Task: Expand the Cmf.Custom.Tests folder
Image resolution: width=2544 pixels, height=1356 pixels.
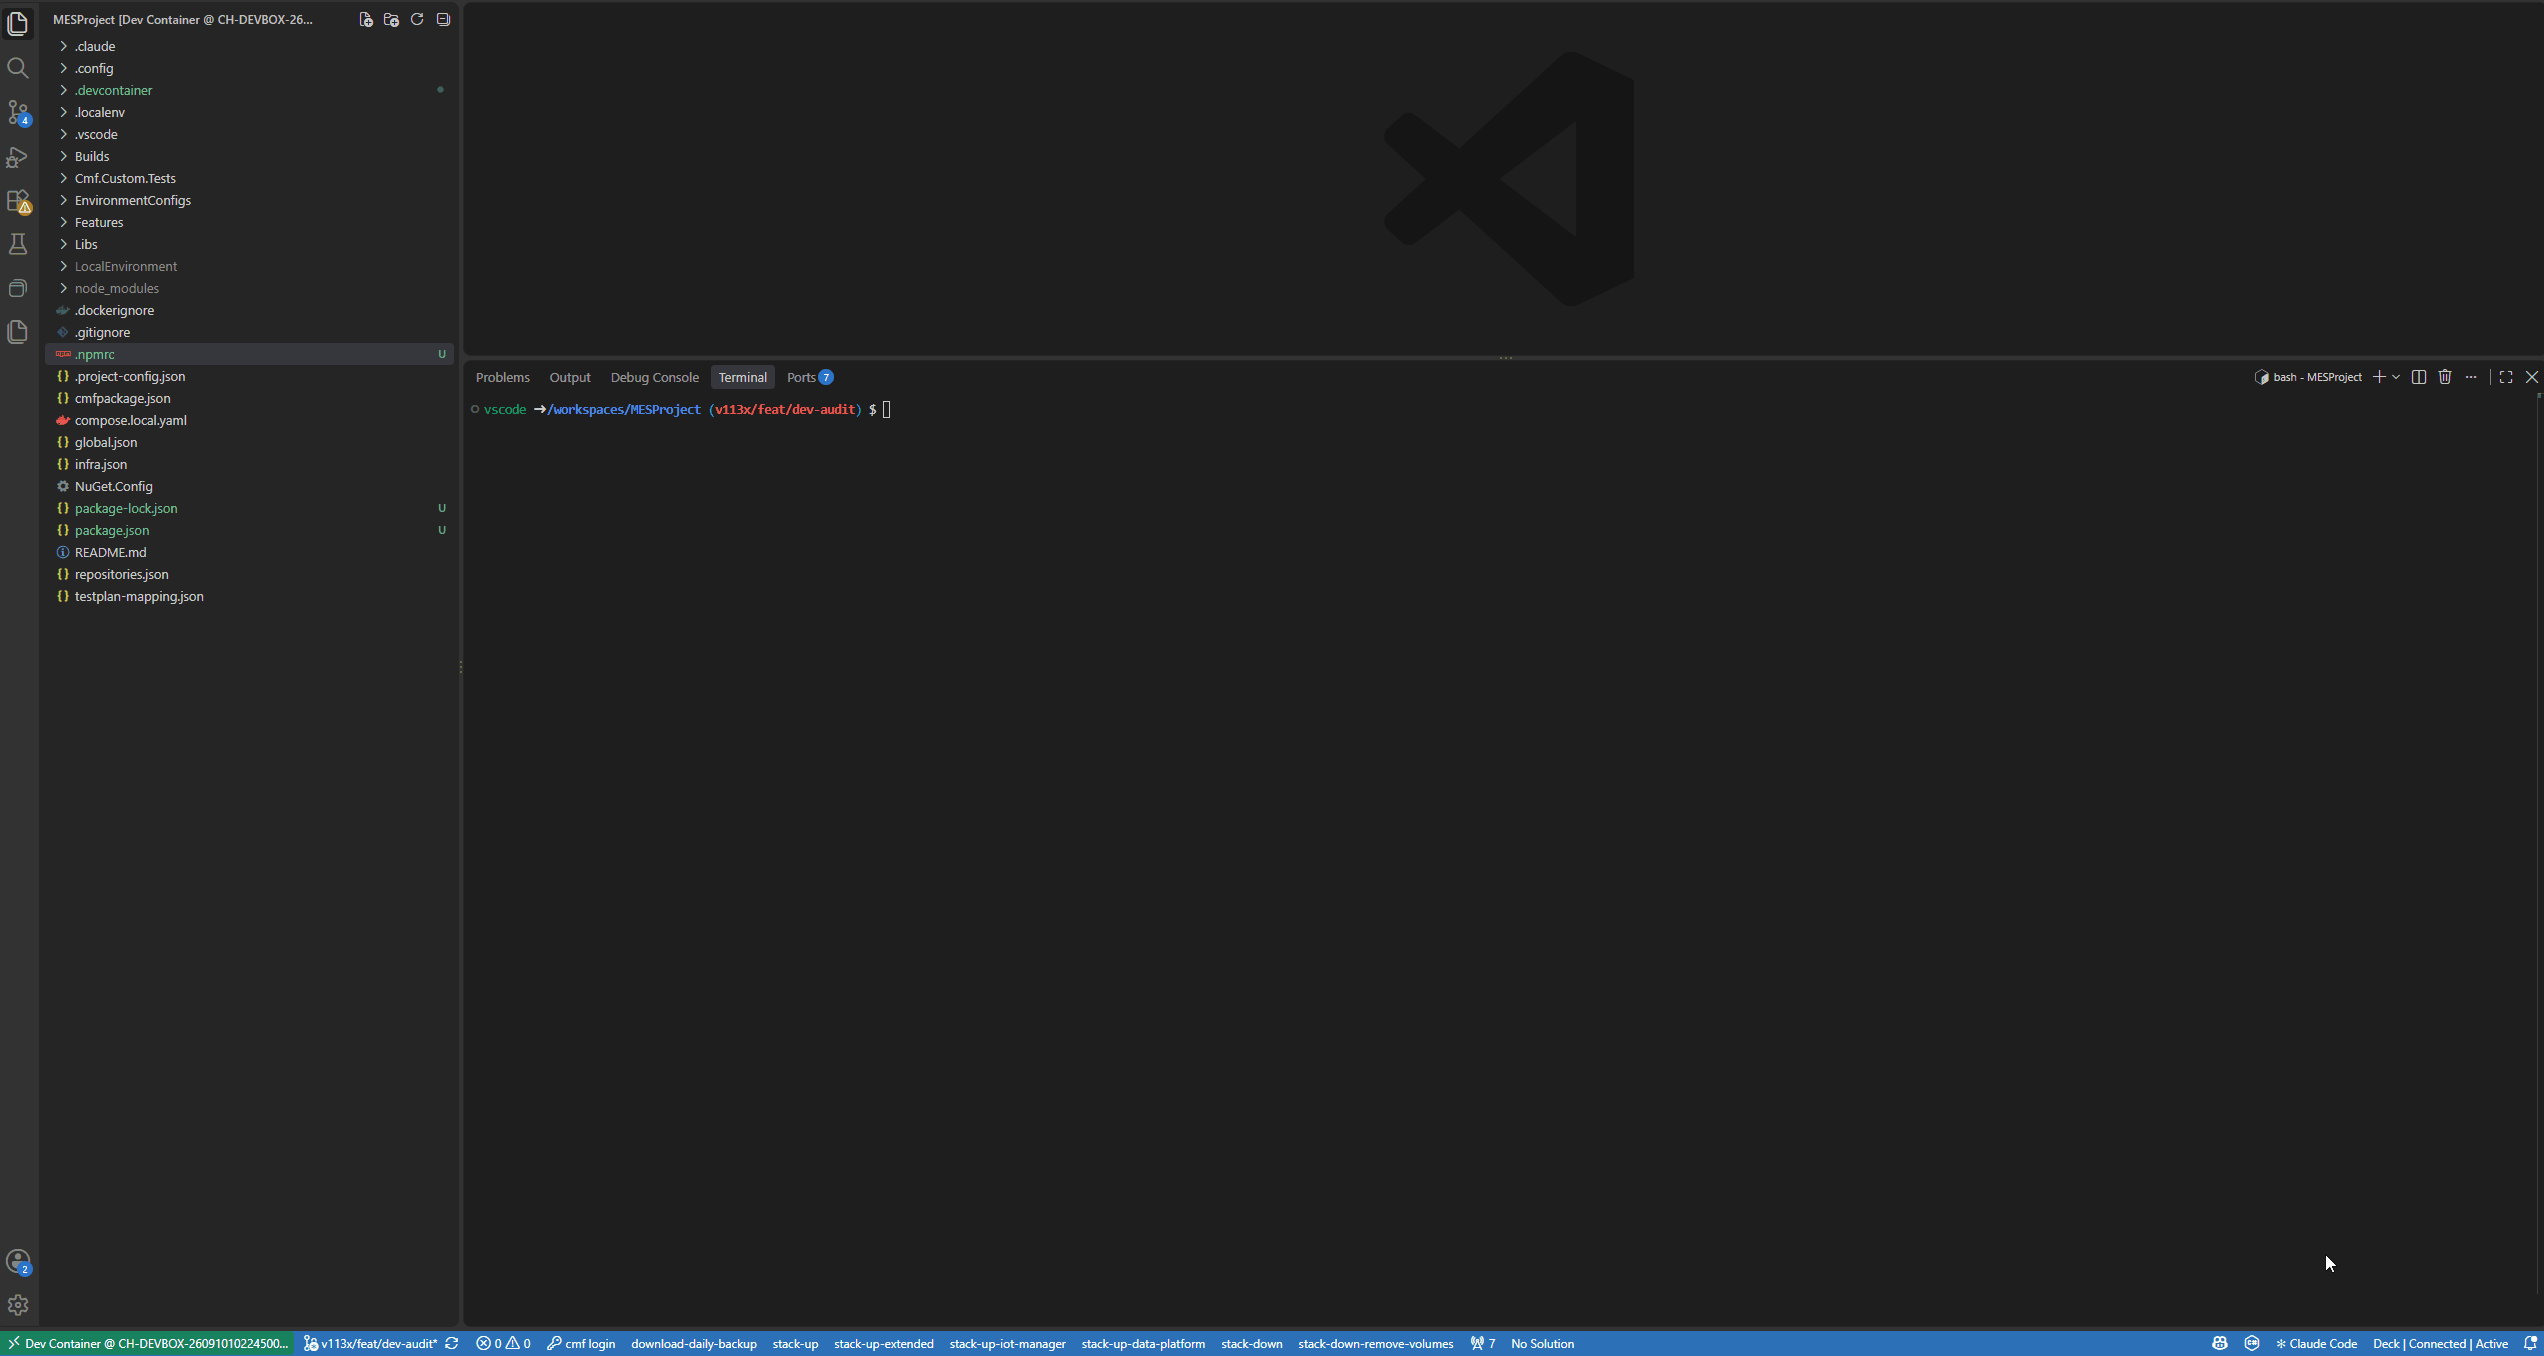Action: tap(250, 178)
